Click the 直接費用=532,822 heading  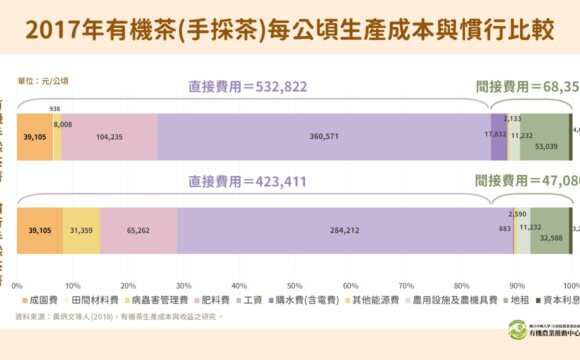(x=247, y=87)
